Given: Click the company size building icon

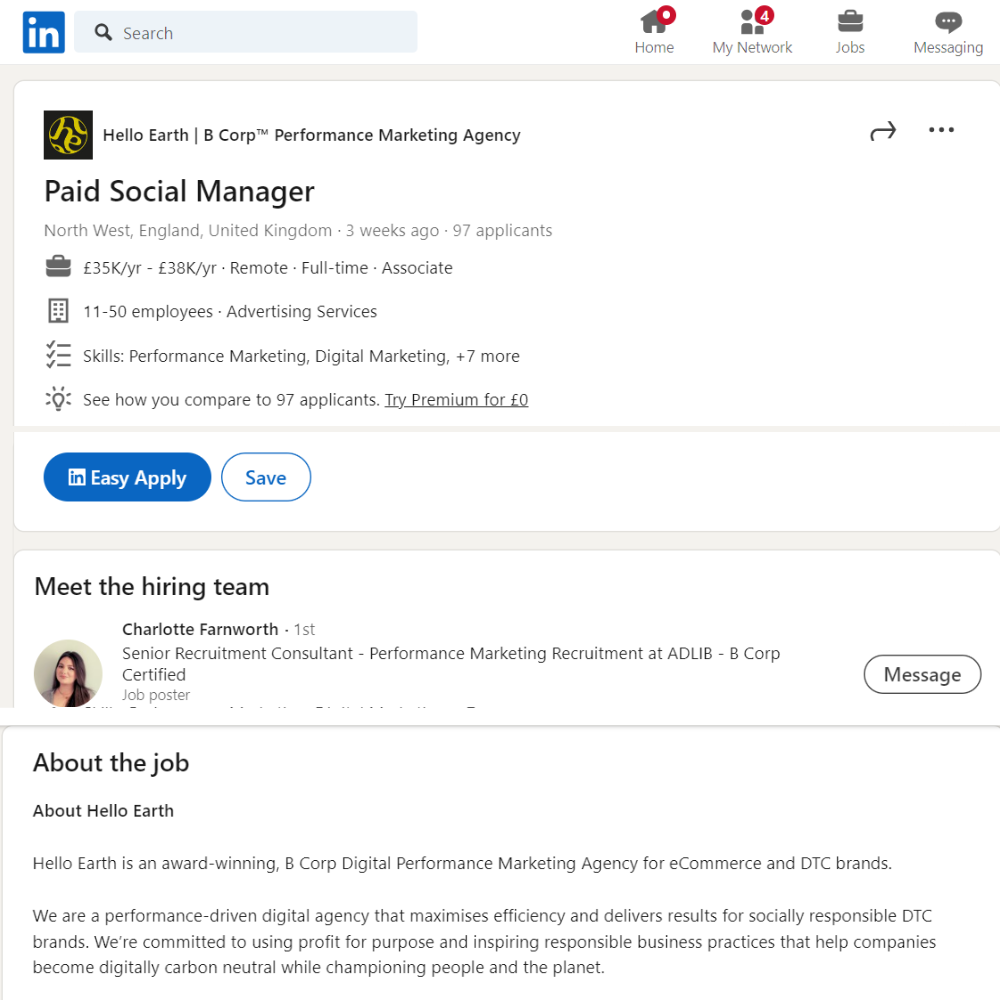Looking at the screenshot, I should click(58, 311).
